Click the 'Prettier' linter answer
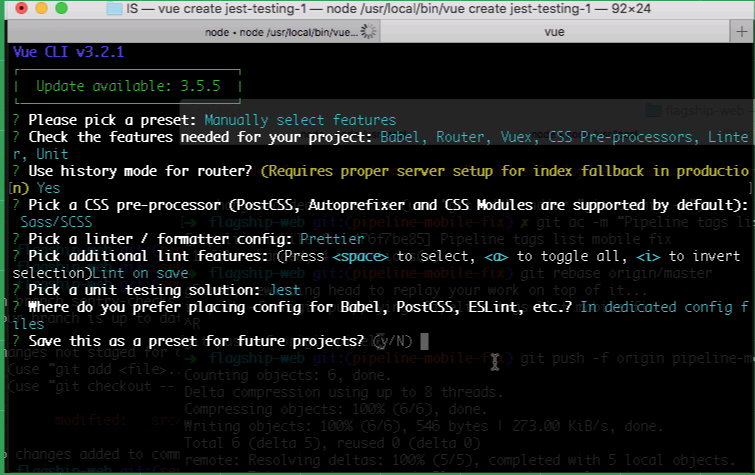The height and width of the screenshot is (475, 755). click(332, 238)
